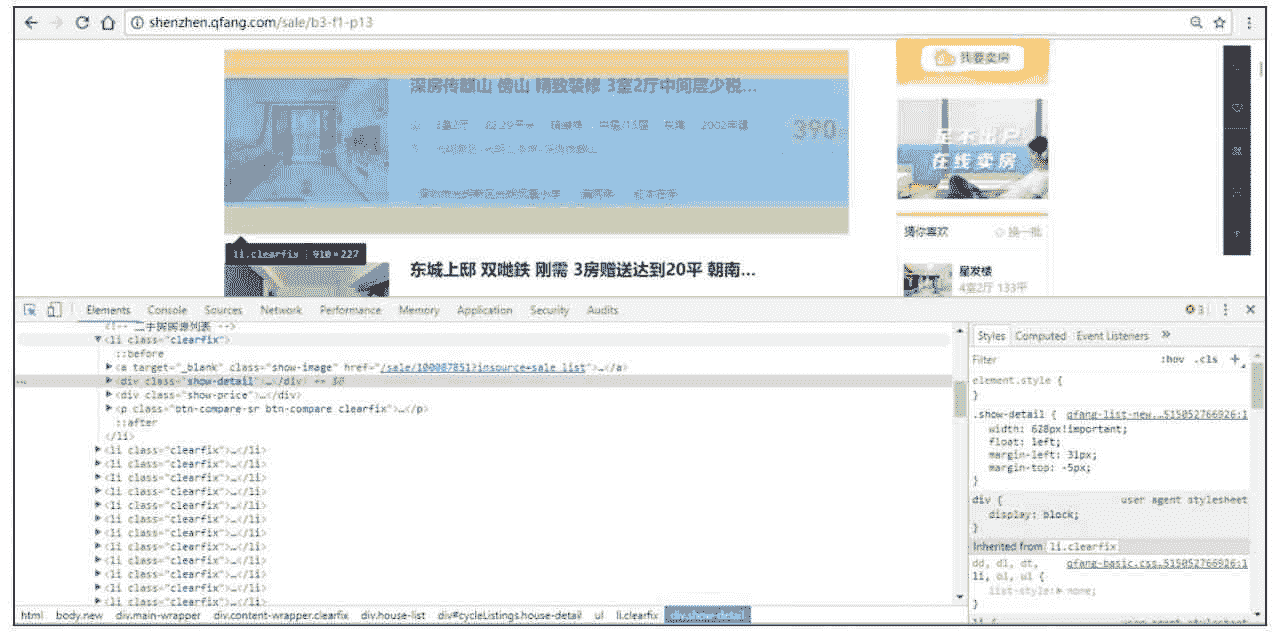
Task: Reload the page with the refresh icon
Action: (83, 22)
